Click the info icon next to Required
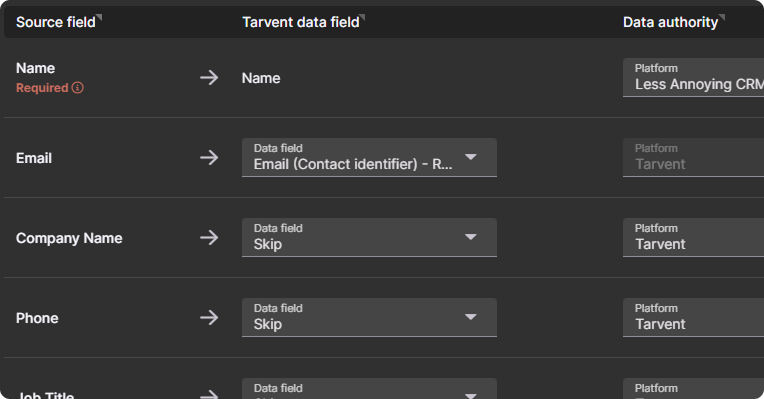Viewport: 764px width, 399px height. point(77,88)
